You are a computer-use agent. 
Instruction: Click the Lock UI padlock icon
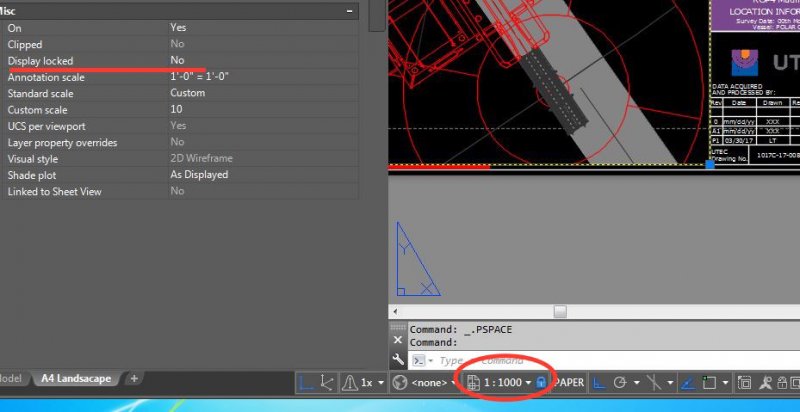(x=781, y=382)
